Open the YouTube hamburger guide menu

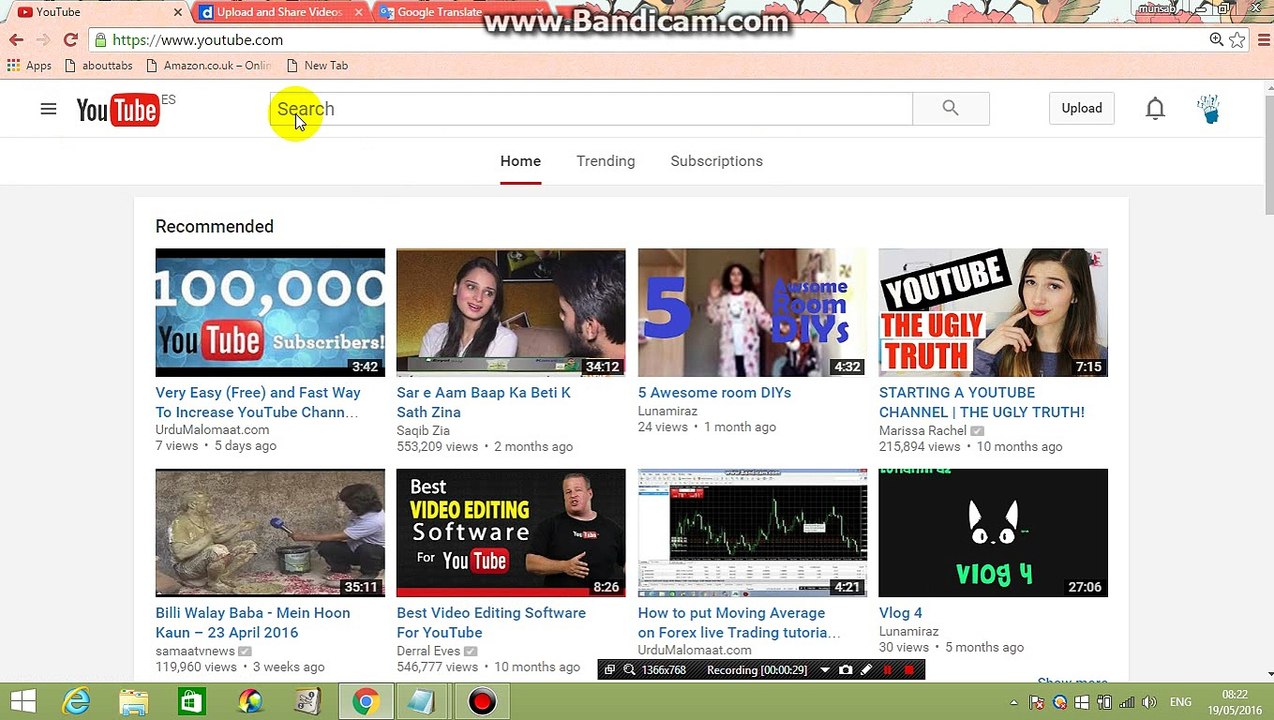click(48, 109)
